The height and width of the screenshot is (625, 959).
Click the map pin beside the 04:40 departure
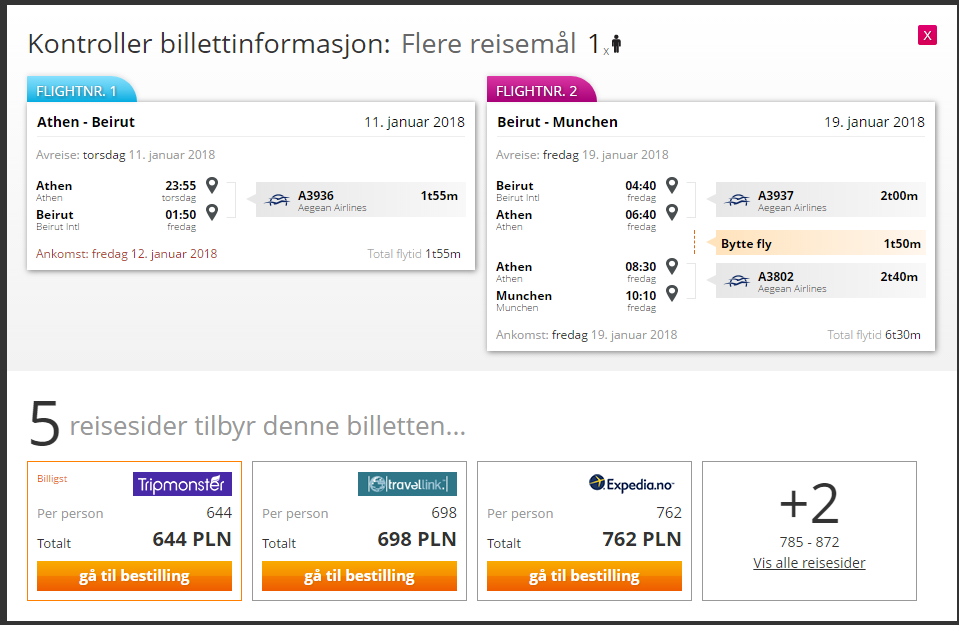(672, 185)
